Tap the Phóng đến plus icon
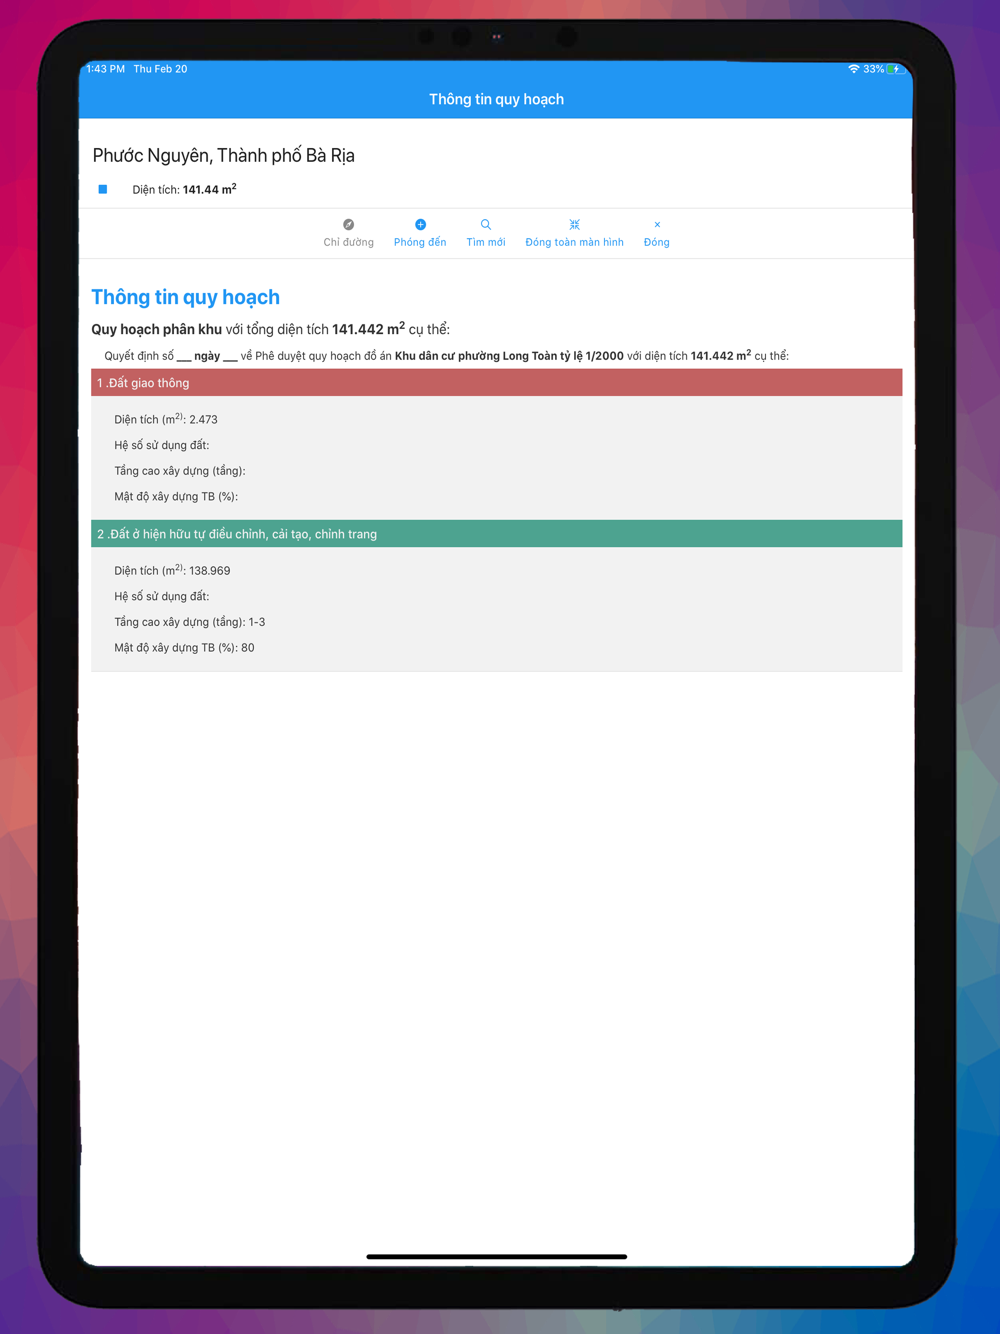Image resolution: width=1000 pixels, height=1334 pixels. pyautogui.click(x=420, y=225)
